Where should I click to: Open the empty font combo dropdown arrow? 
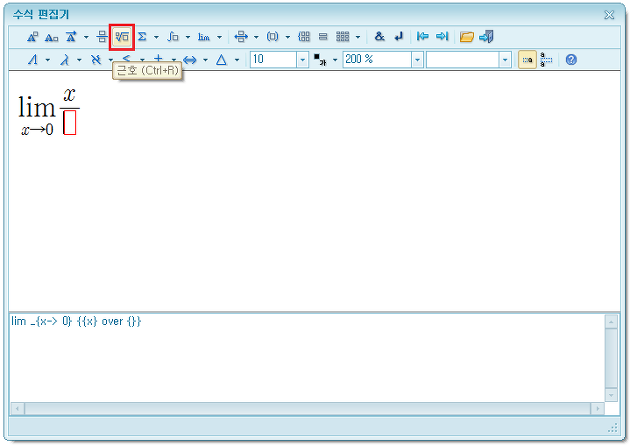click(505, 60)
